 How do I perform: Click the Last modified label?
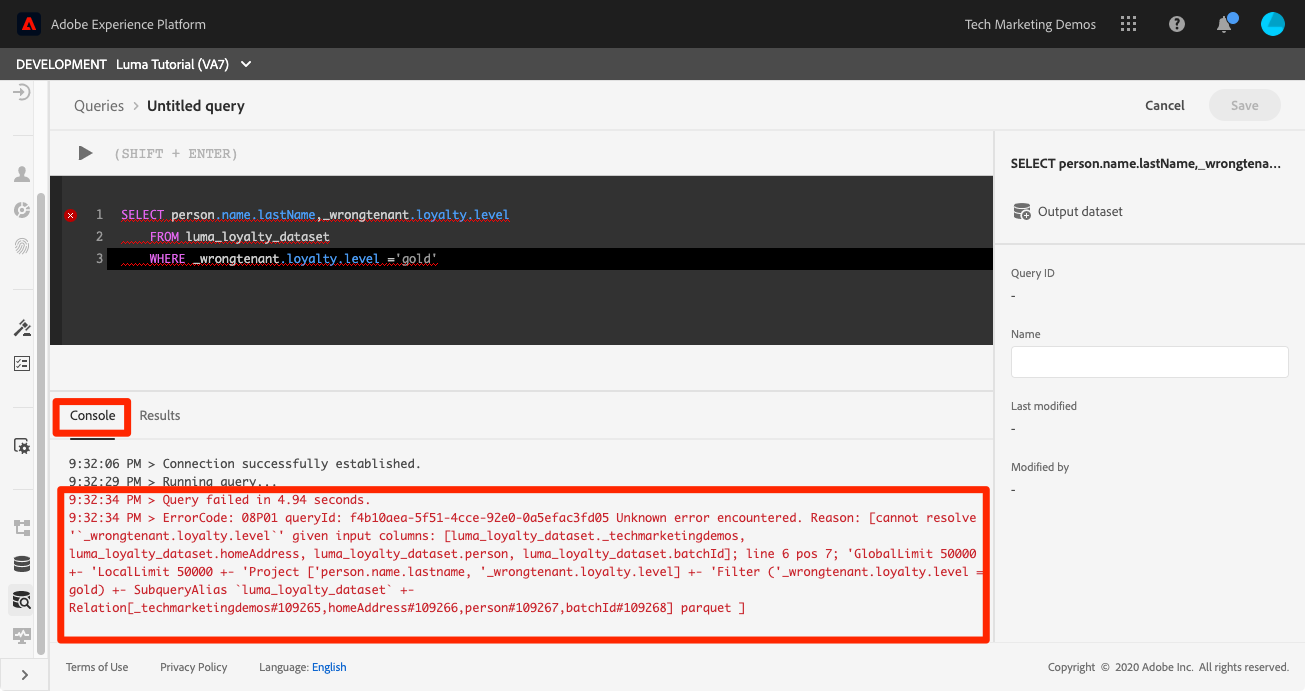1044,406
